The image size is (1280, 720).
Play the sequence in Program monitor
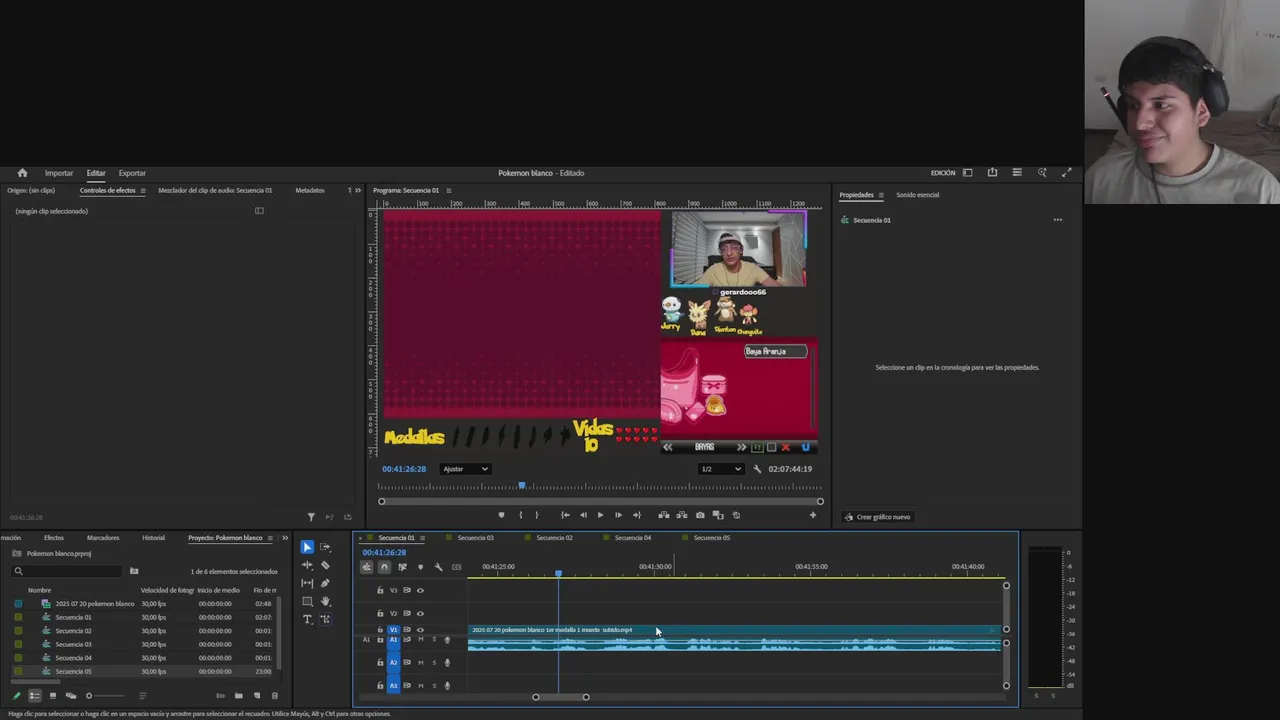click(600, 515)
